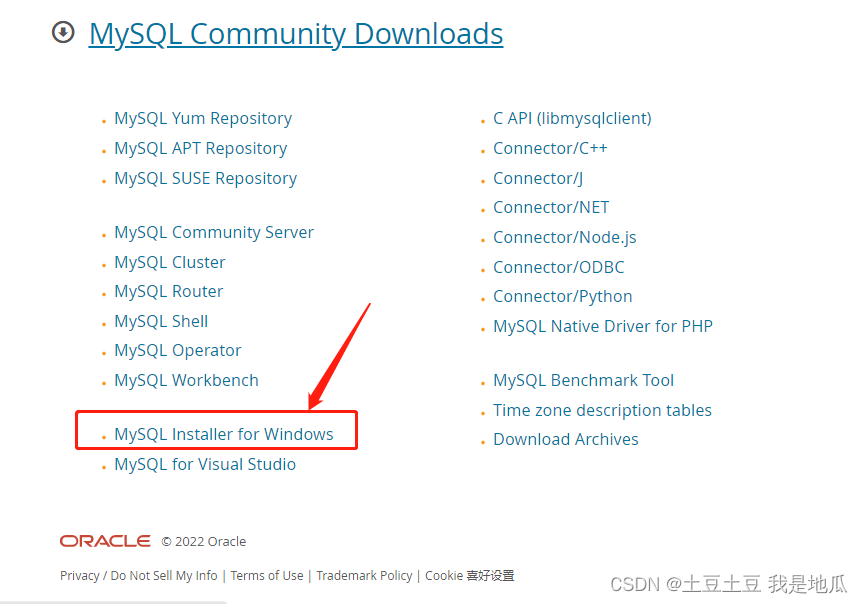Click the download circle icon beside the heading
This screenshot has width=863, height=604.
coord(63,32)
